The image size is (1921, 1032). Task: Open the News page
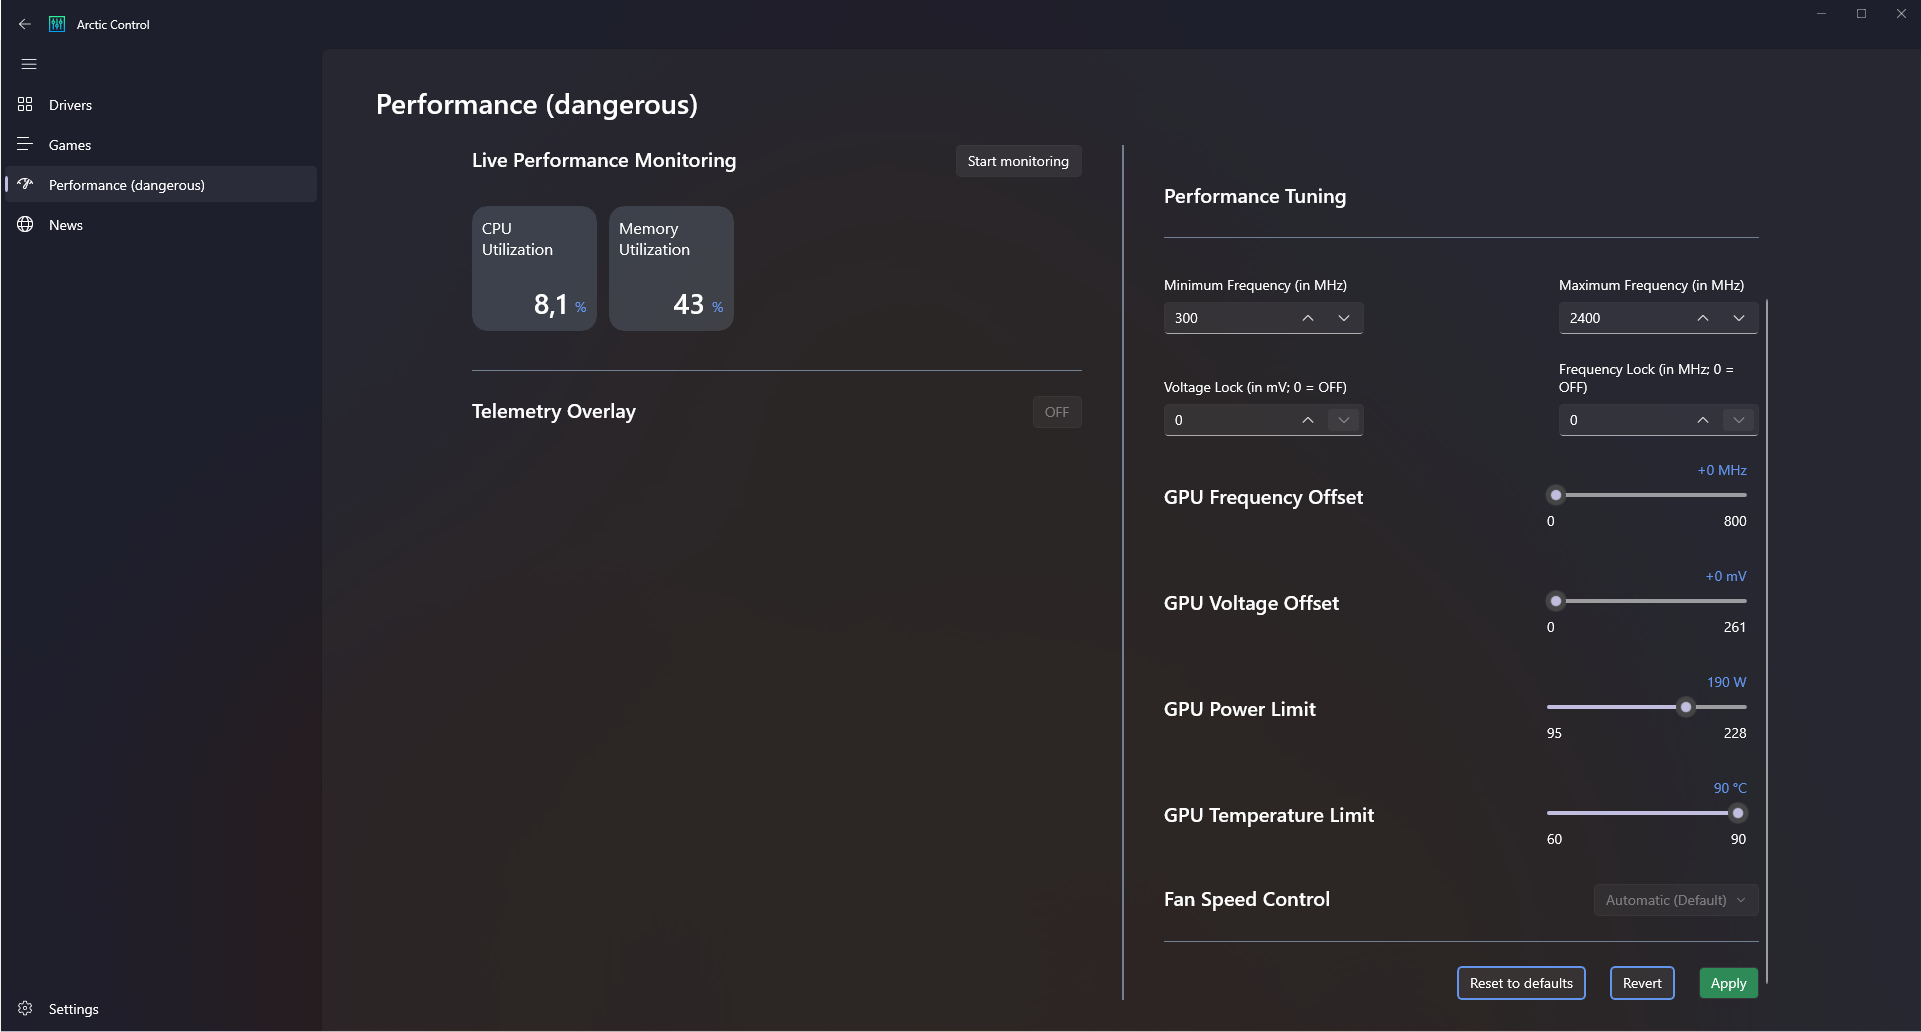(x=161, y=225)
